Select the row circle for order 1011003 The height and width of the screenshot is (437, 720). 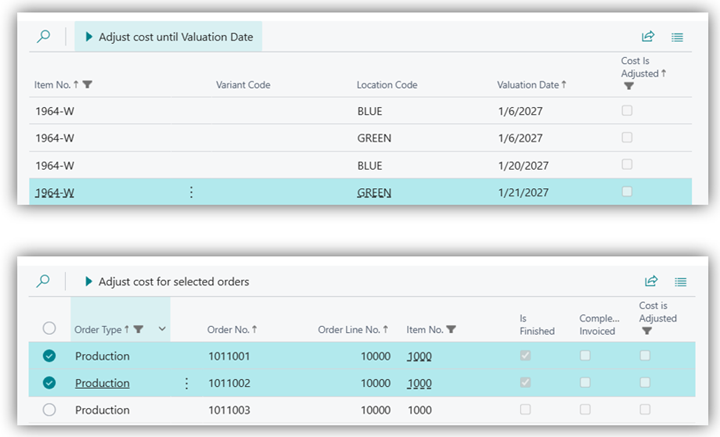(50, 410)
